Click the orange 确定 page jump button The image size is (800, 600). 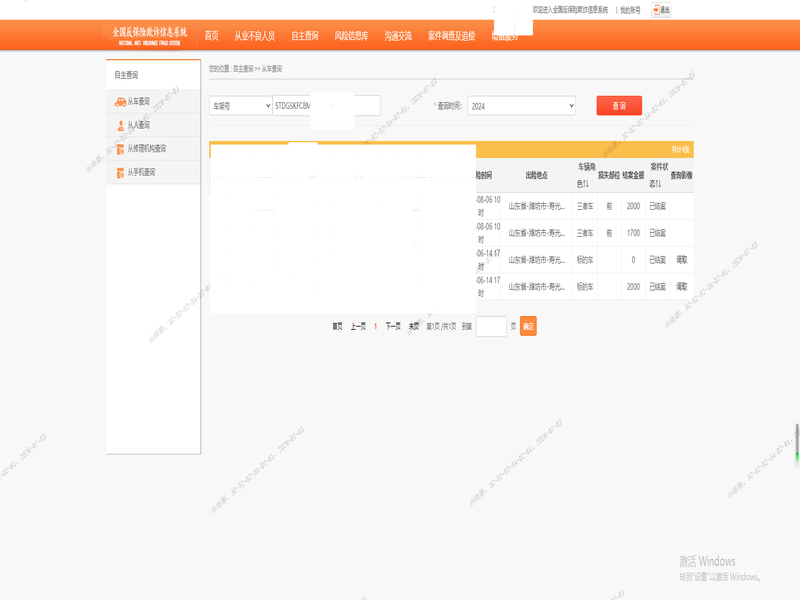(528, 326)
